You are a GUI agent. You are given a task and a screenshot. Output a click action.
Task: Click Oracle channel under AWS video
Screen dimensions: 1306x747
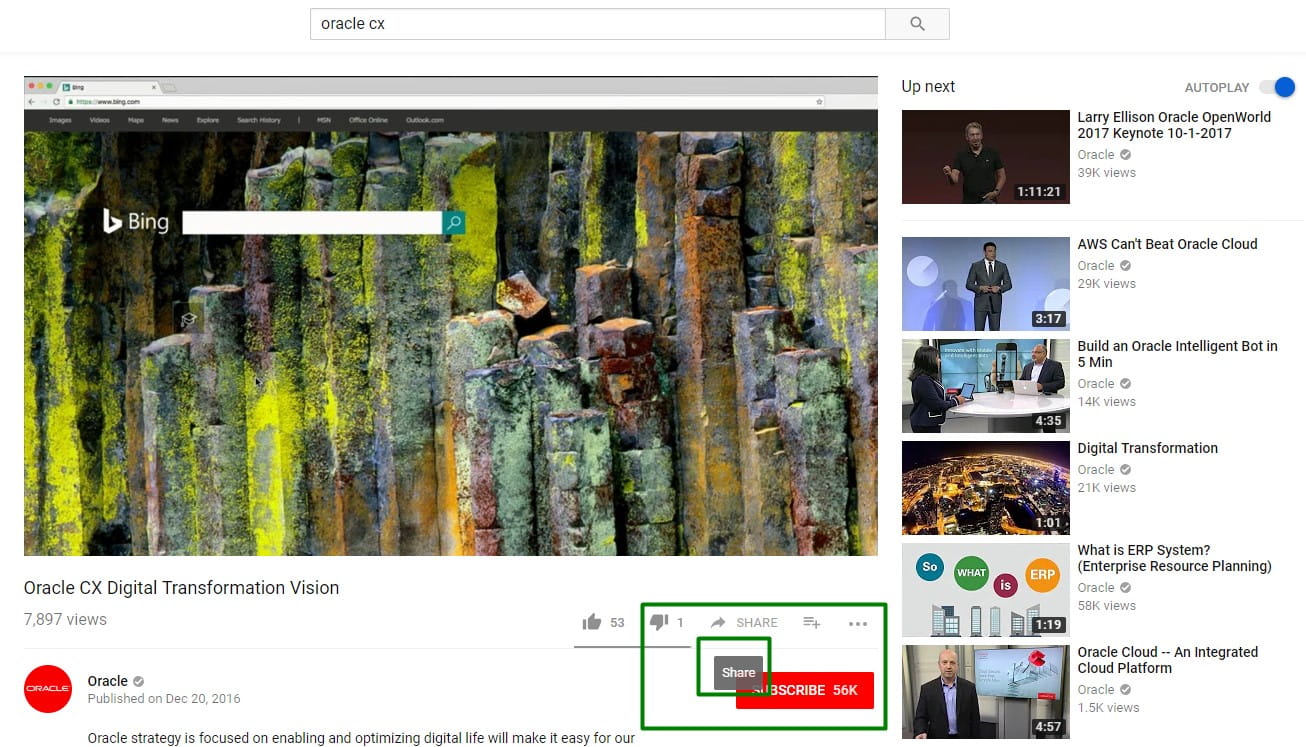coord(1095,266)
